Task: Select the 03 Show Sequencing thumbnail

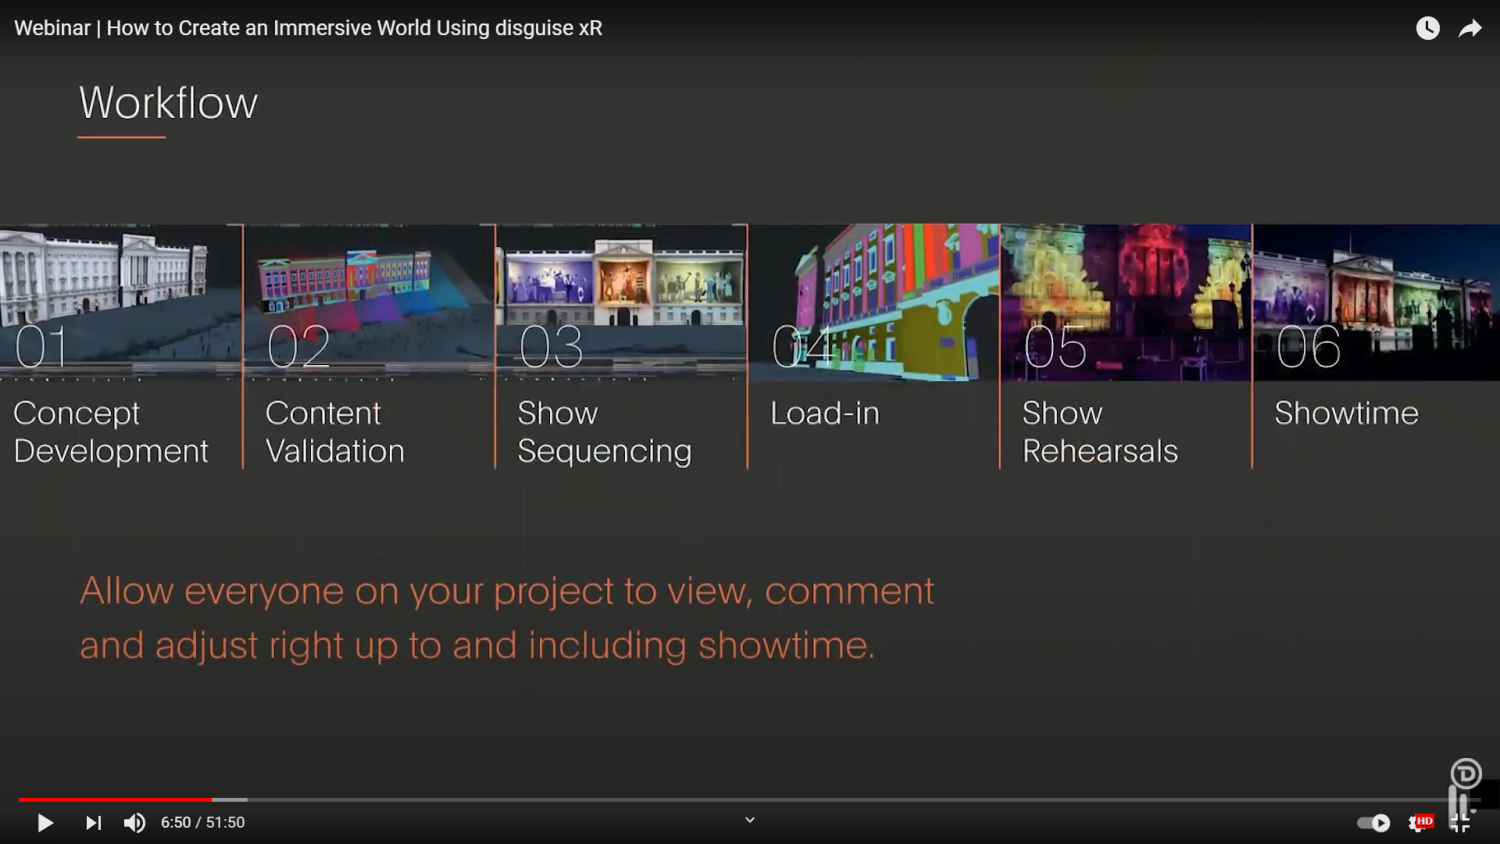Action: (621, 302)
